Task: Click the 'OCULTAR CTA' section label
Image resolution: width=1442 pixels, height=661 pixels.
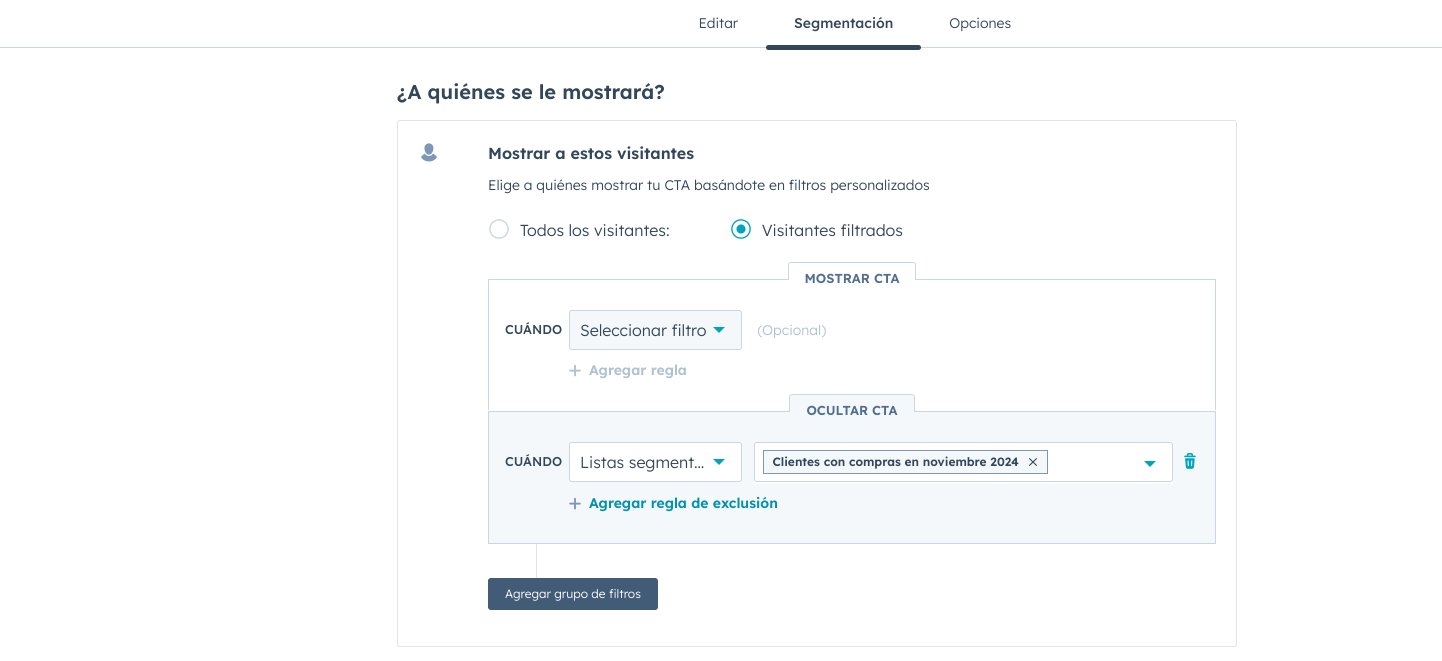Action: point(852,411)
